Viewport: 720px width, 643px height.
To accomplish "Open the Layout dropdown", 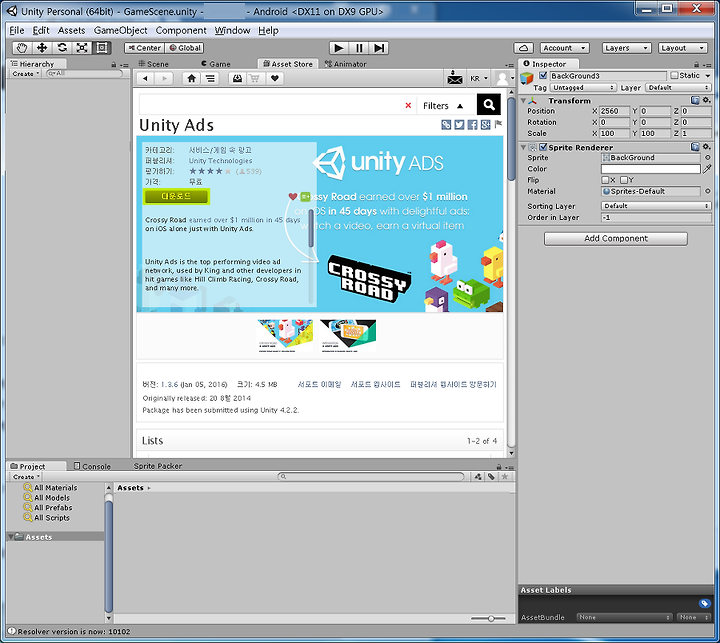I will tap(683, 48).
